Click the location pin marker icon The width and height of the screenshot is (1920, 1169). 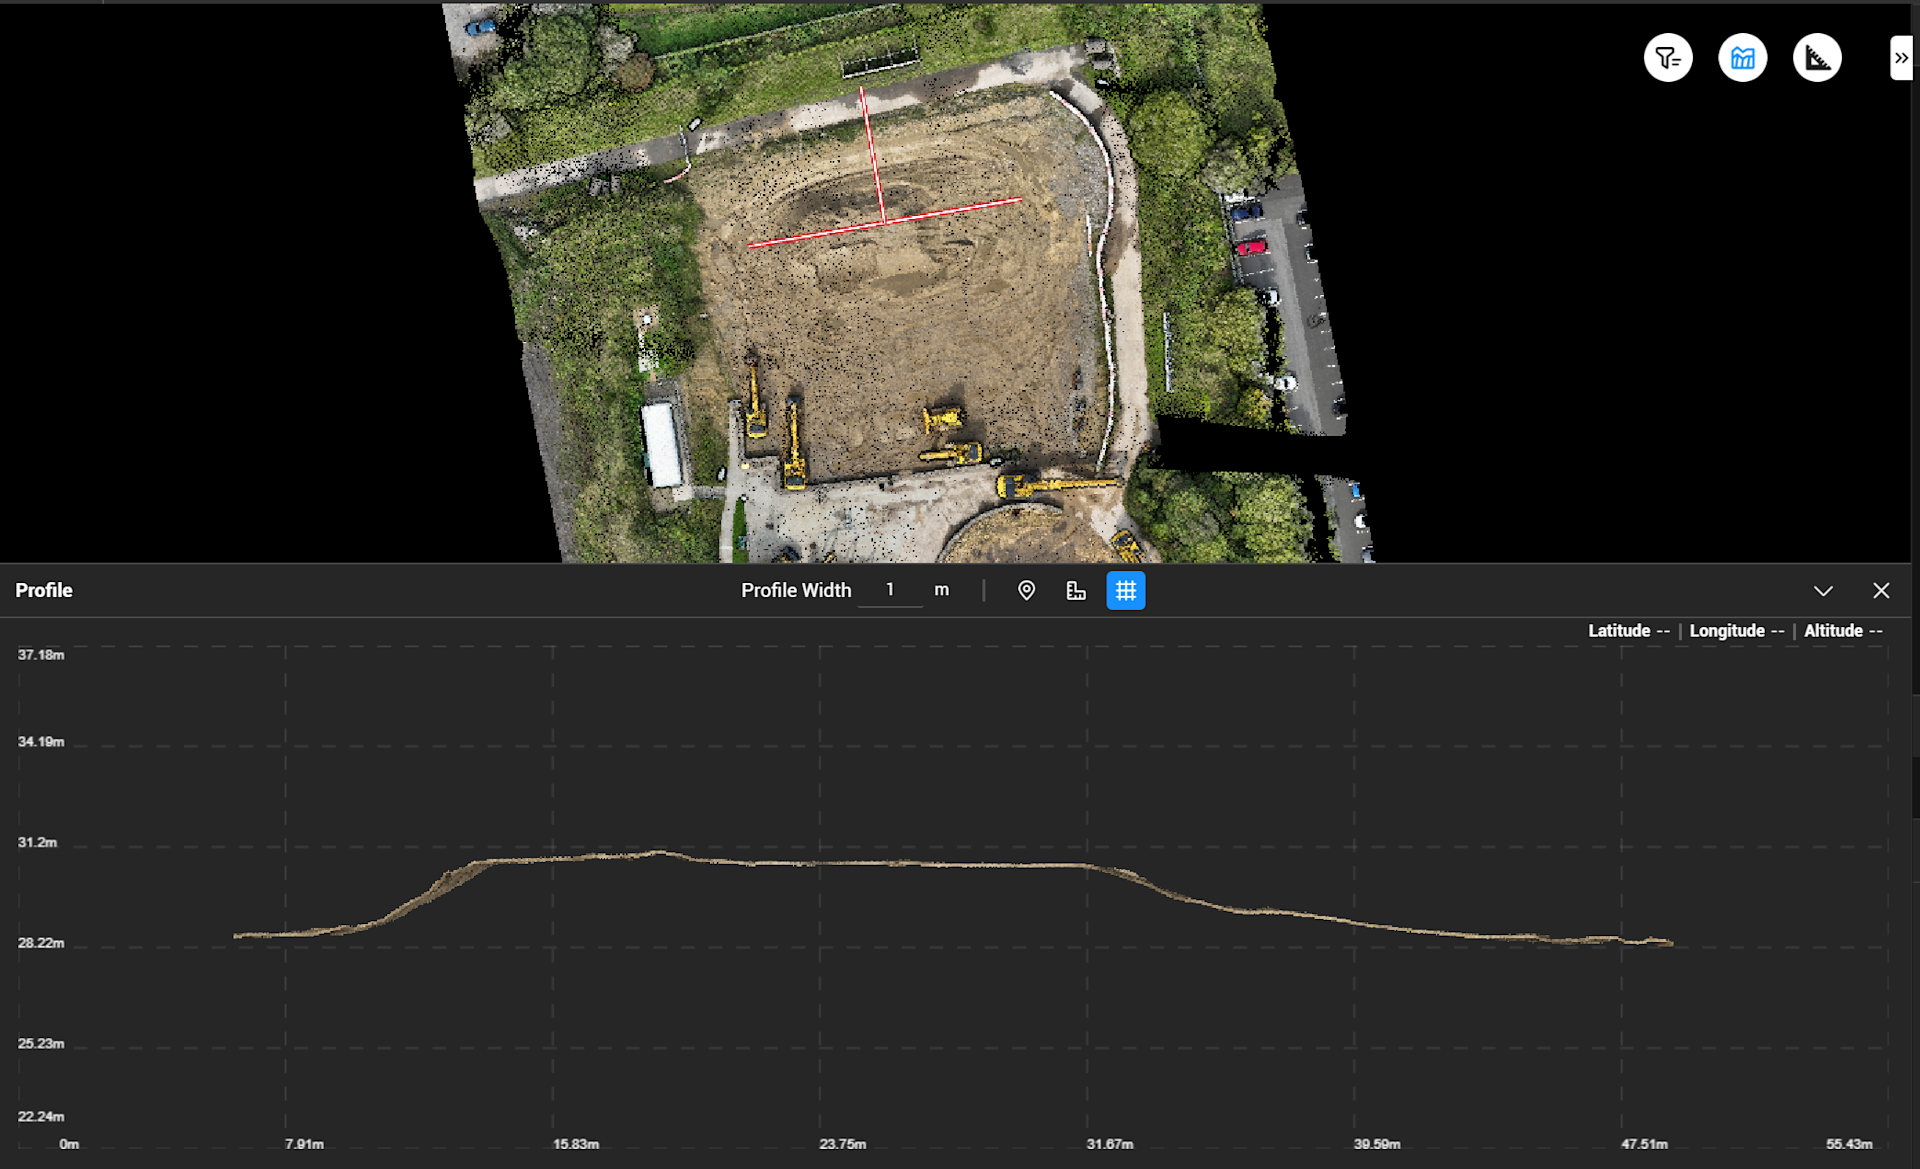[x=1026, y=591]
